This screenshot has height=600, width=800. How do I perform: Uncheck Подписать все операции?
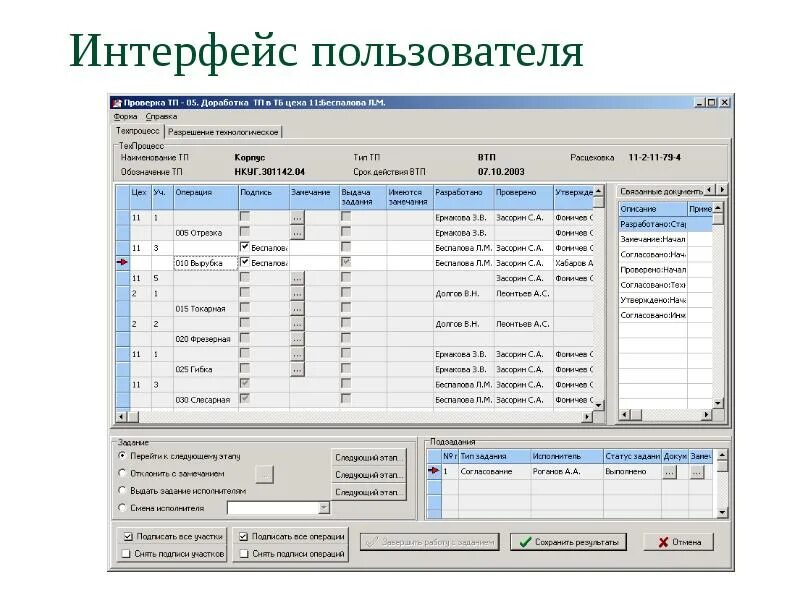(x=243, y=537)
